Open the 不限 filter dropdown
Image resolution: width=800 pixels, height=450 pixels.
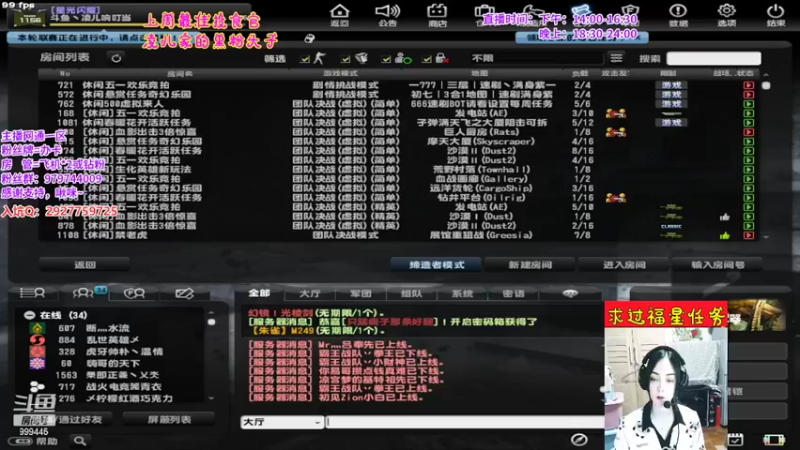point(536,58)
